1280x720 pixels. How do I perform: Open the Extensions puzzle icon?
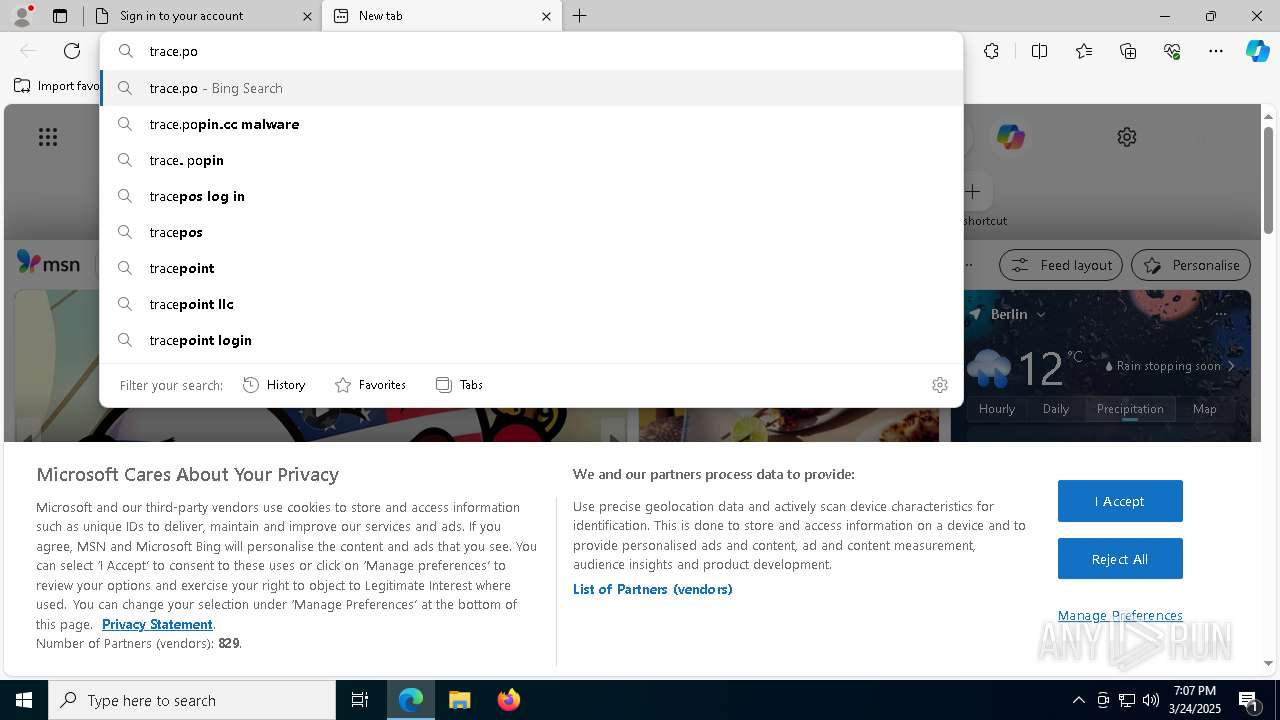(x=991, y=51)
